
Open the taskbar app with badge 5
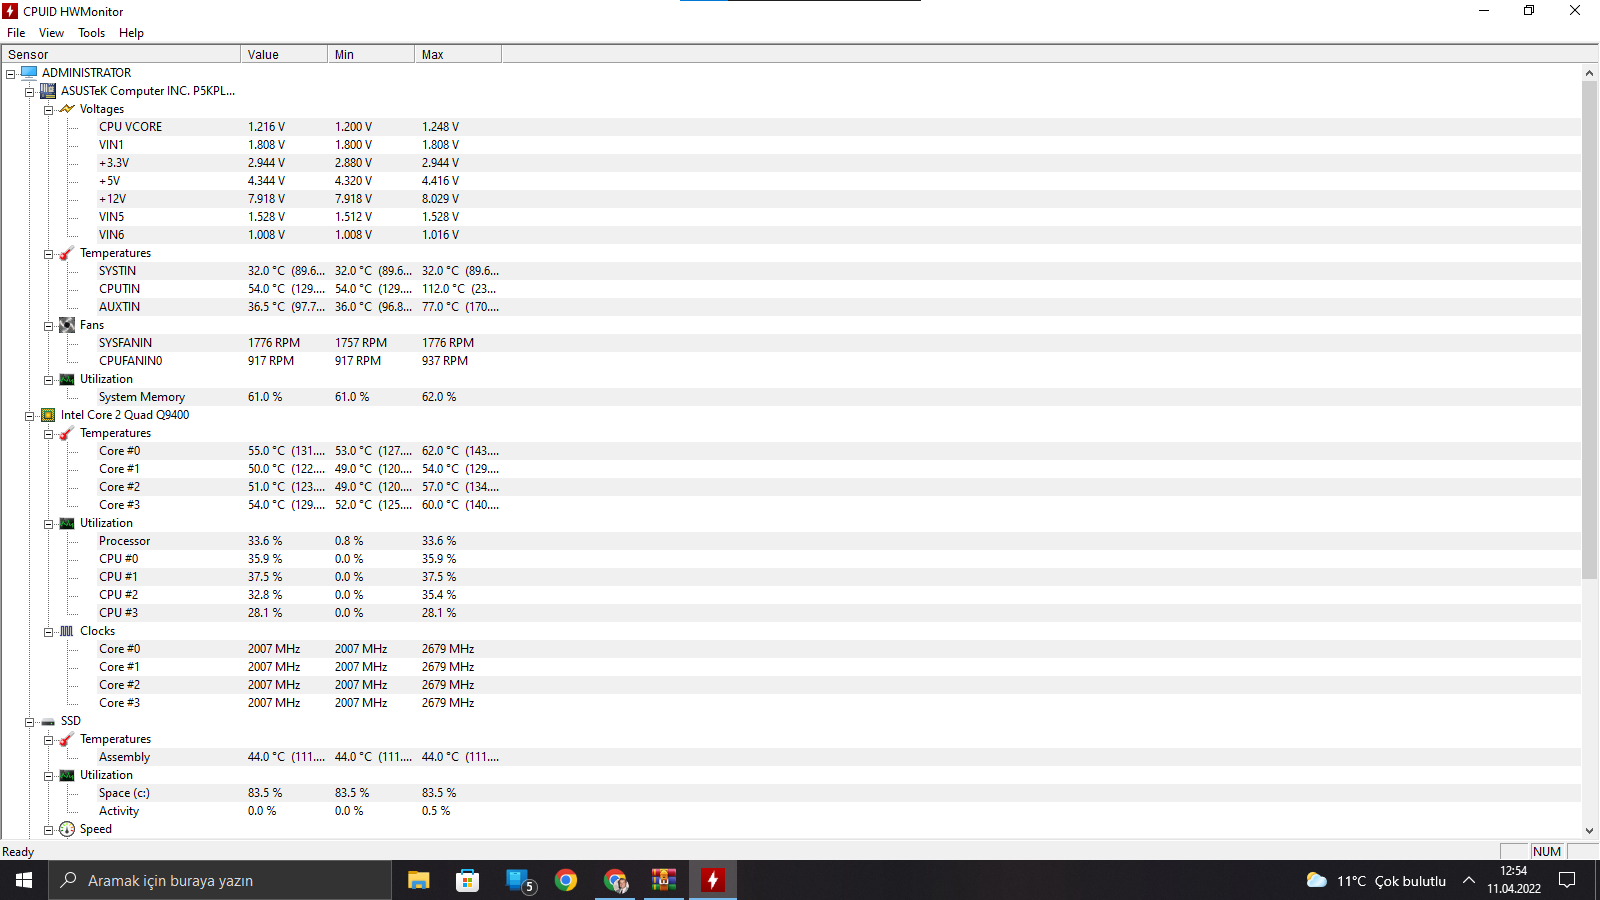point(519,880)
